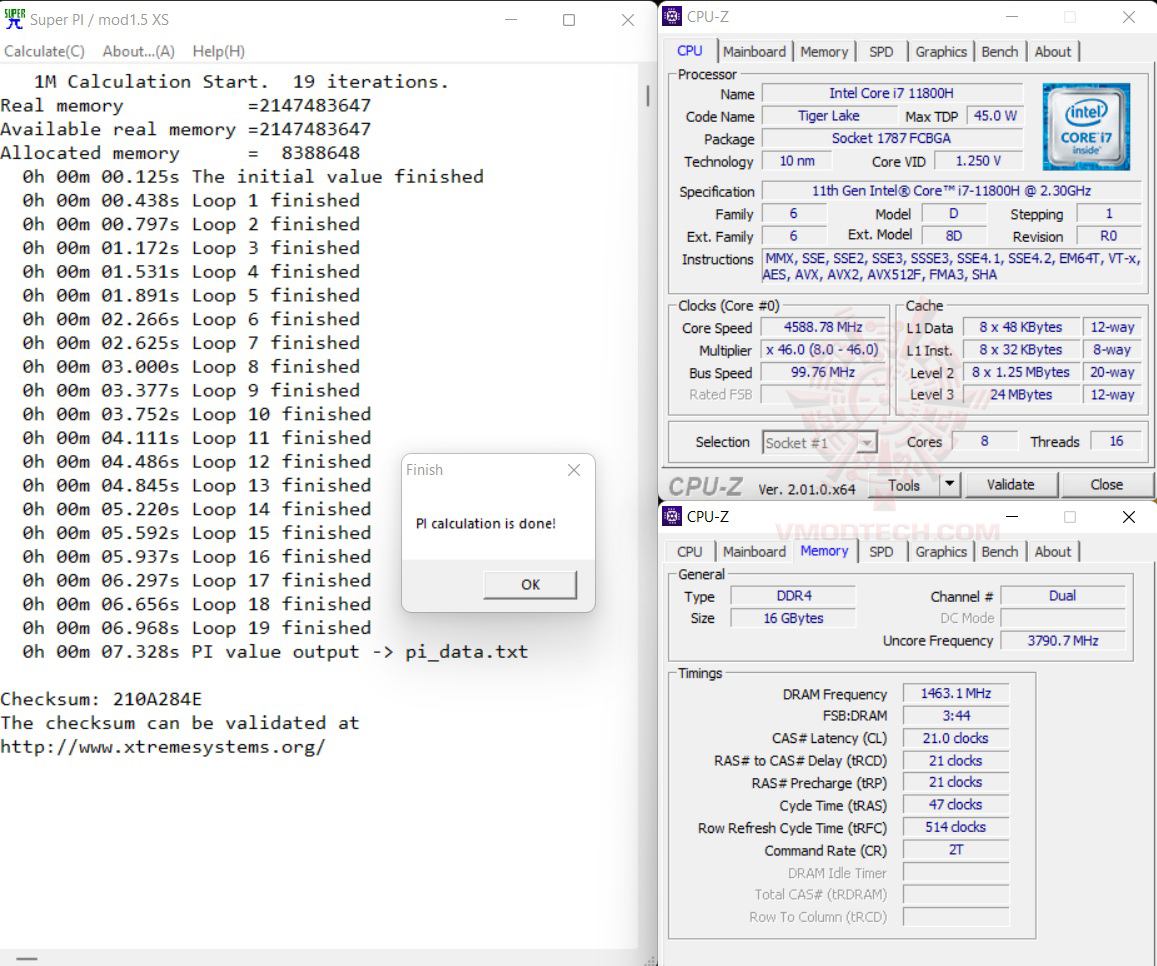Open SPD tab in lower CPU-Z window

pyautogui.click(x=881, y=551)
